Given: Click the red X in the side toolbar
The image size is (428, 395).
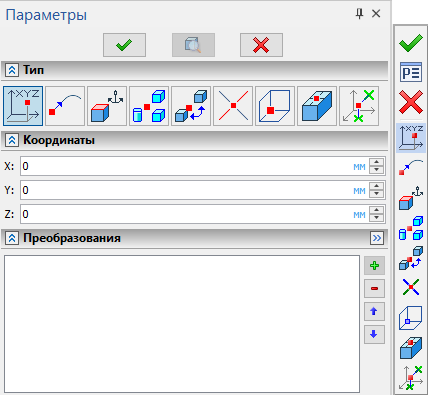Looking at the screenshot, I should [411, 102].
